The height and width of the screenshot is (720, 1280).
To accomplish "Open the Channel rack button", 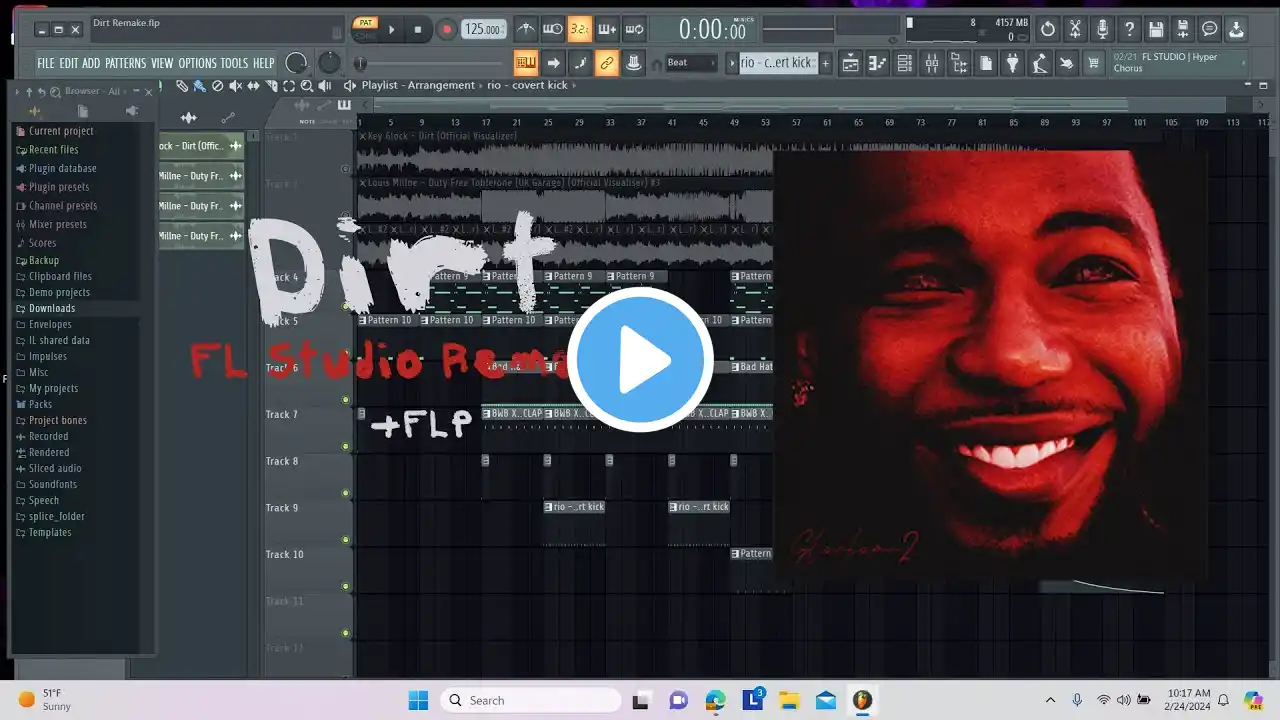I will click(x=904, y=64).
